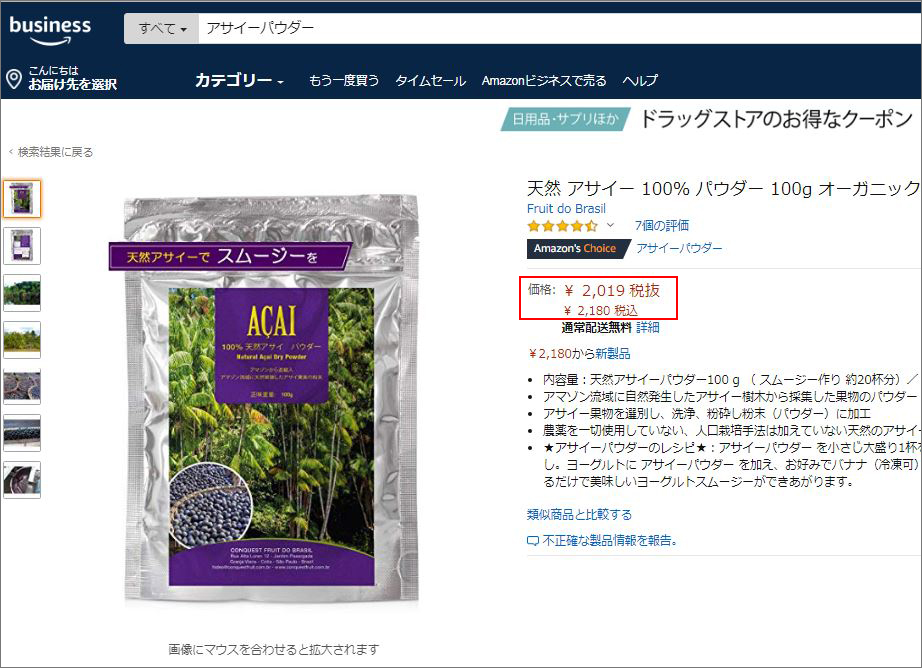Click the report-incorrect-info speech bubble icon
This screenshot has width=922, height=668.
[x=533, y=541]
